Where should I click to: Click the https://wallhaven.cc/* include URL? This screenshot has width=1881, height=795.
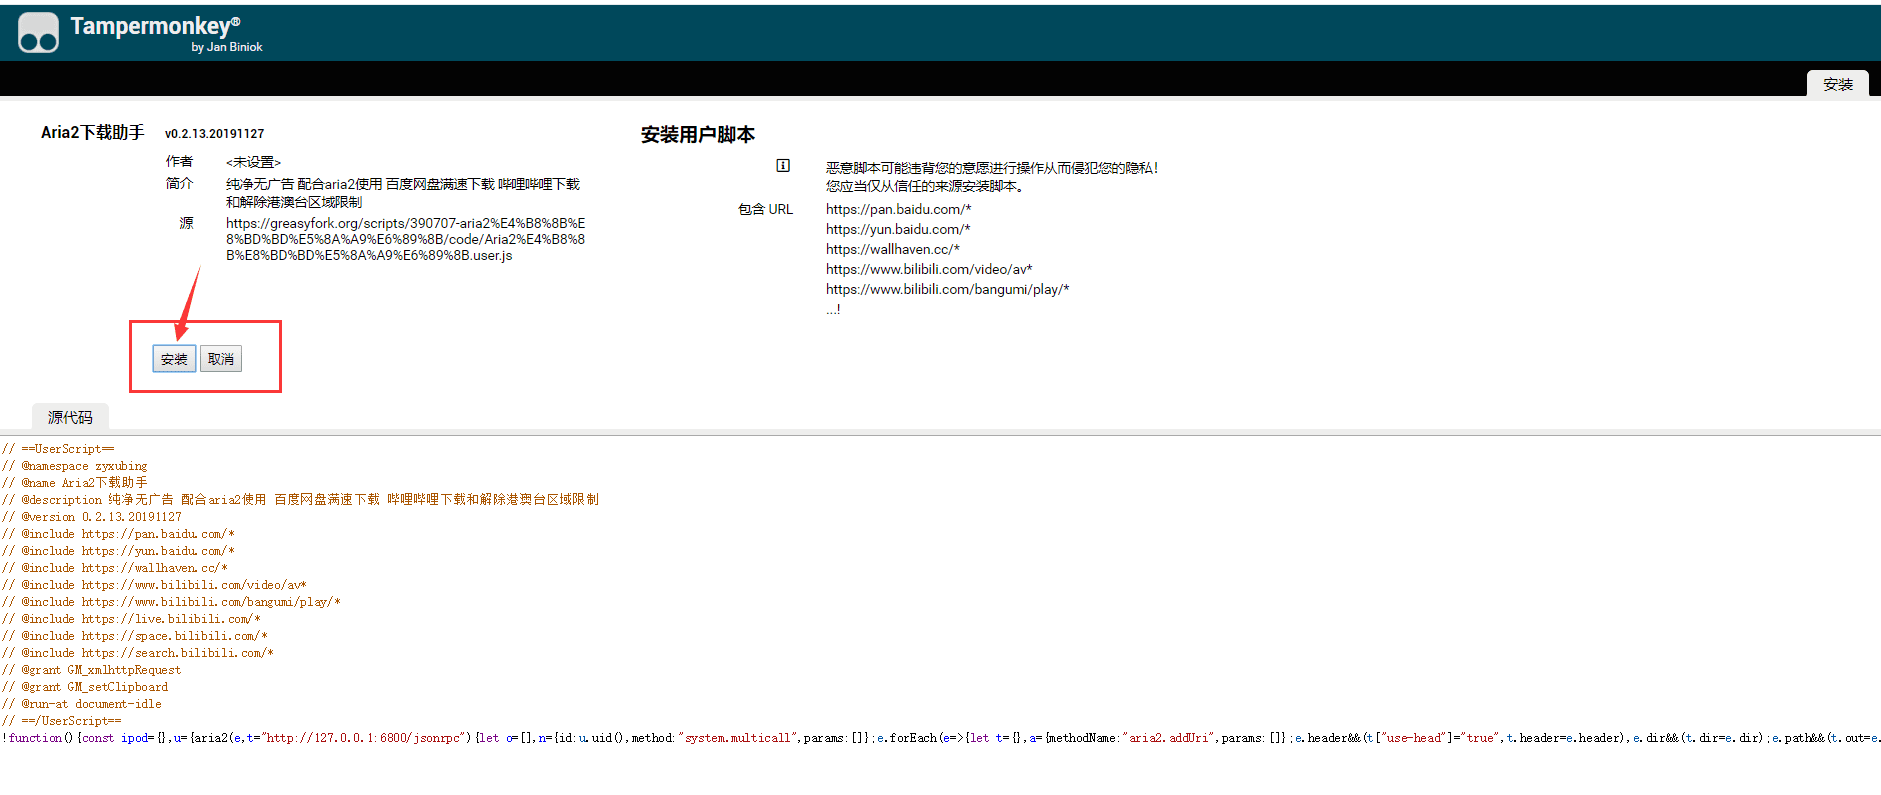[x=892, y=249]
